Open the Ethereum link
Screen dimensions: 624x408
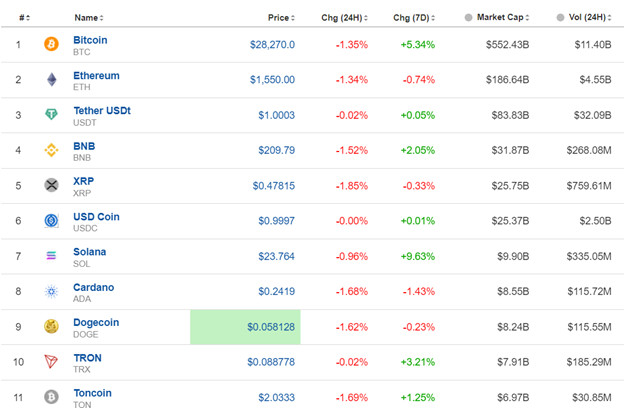click(96, 76)
